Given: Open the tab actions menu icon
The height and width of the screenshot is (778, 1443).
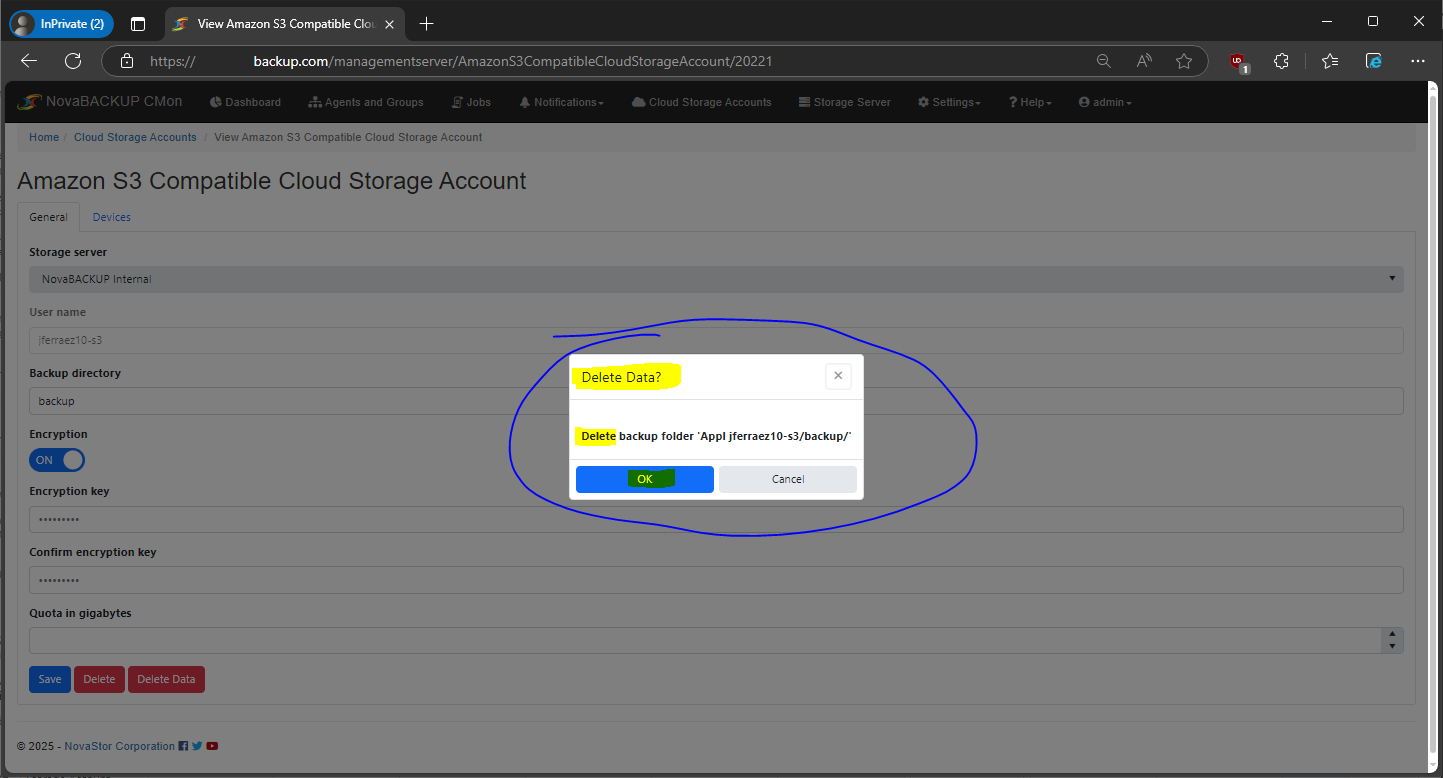Looking at the screenshot, I should pos(138,24).
